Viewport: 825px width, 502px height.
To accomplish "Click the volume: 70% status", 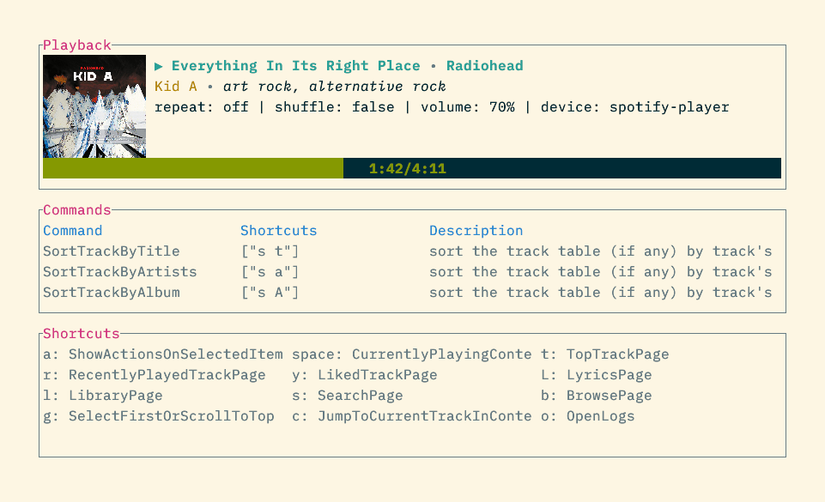I will pos(468,107).
